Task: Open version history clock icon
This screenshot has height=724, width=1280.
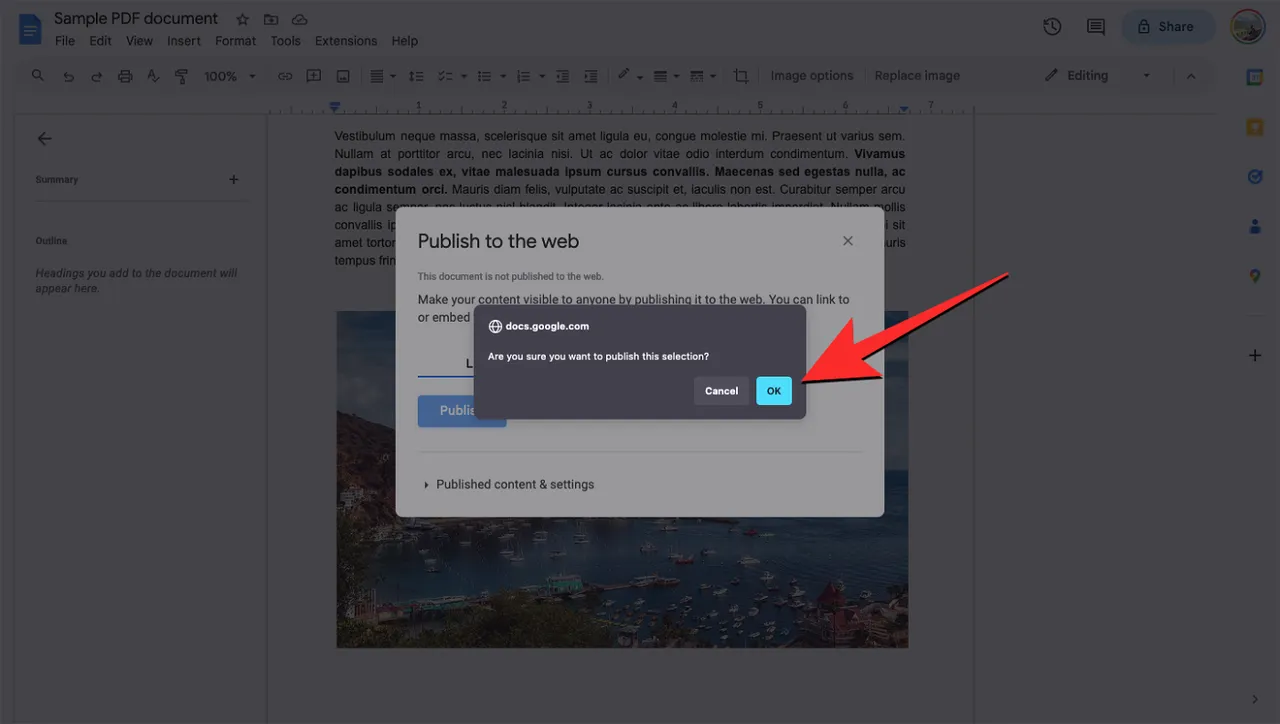Action: [x=1052, y=27]
